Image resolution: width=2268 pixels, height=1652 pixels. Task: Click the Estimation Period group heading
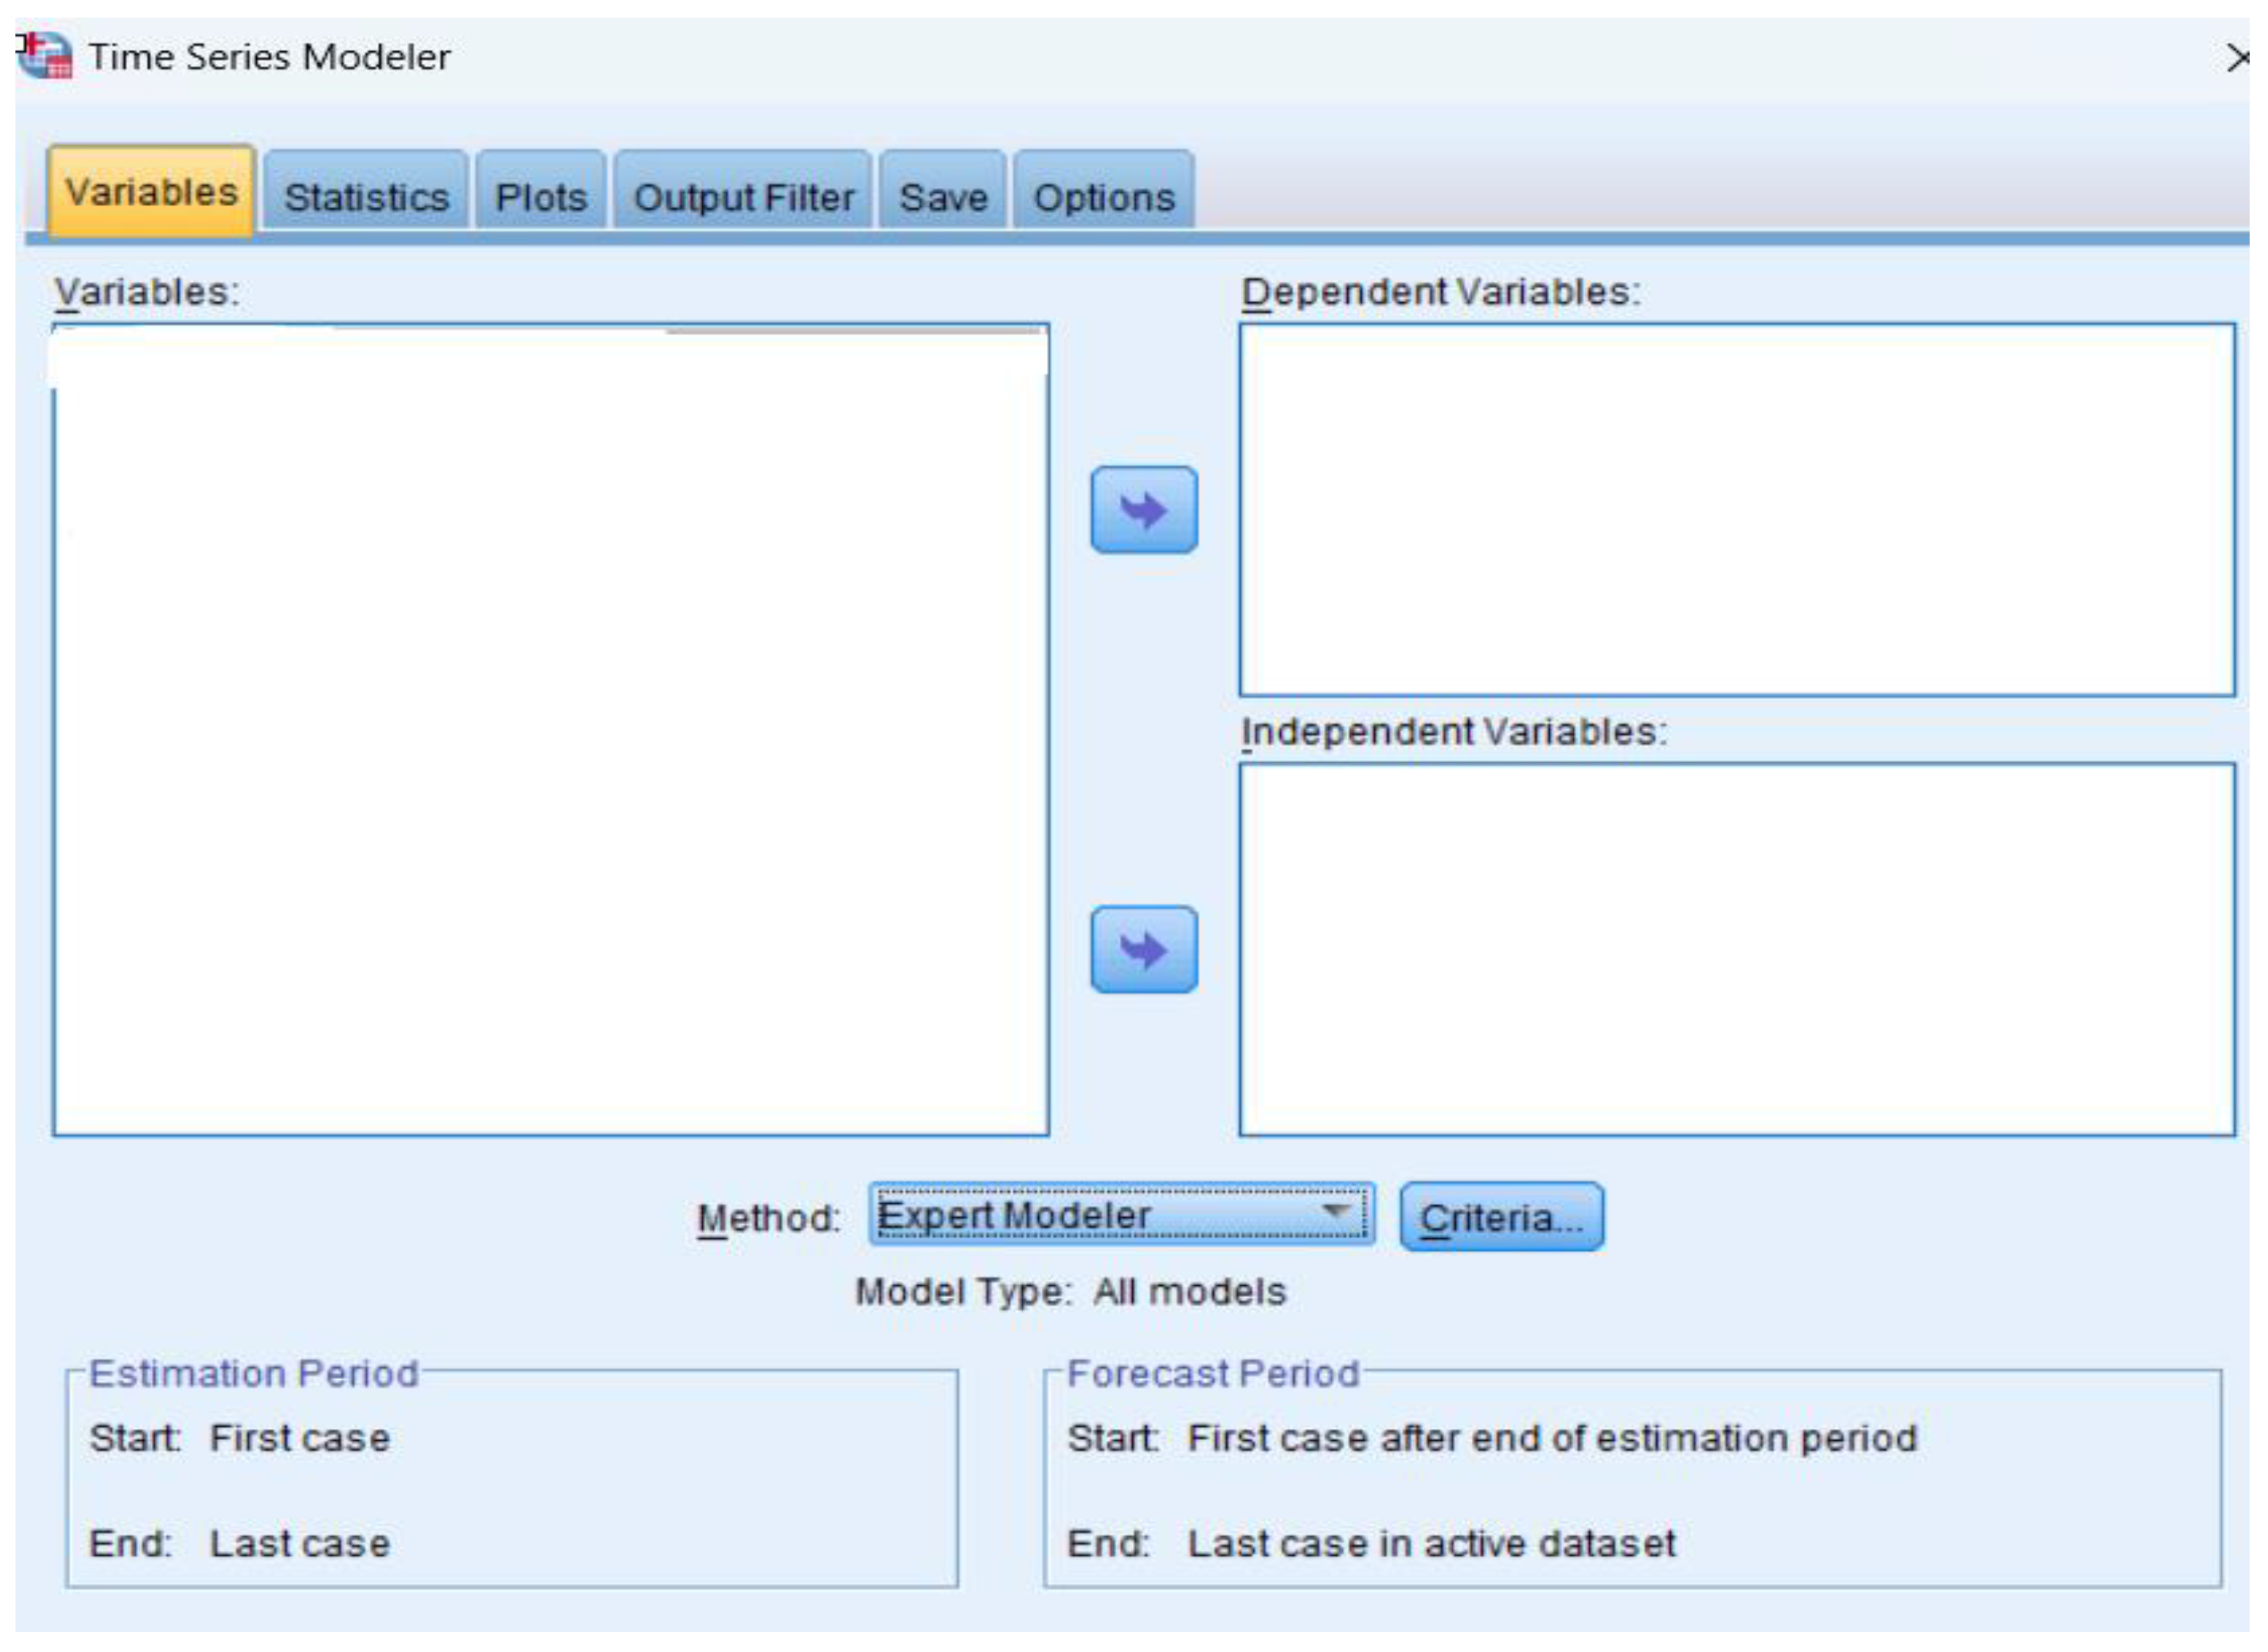[x=253, y=1374]
